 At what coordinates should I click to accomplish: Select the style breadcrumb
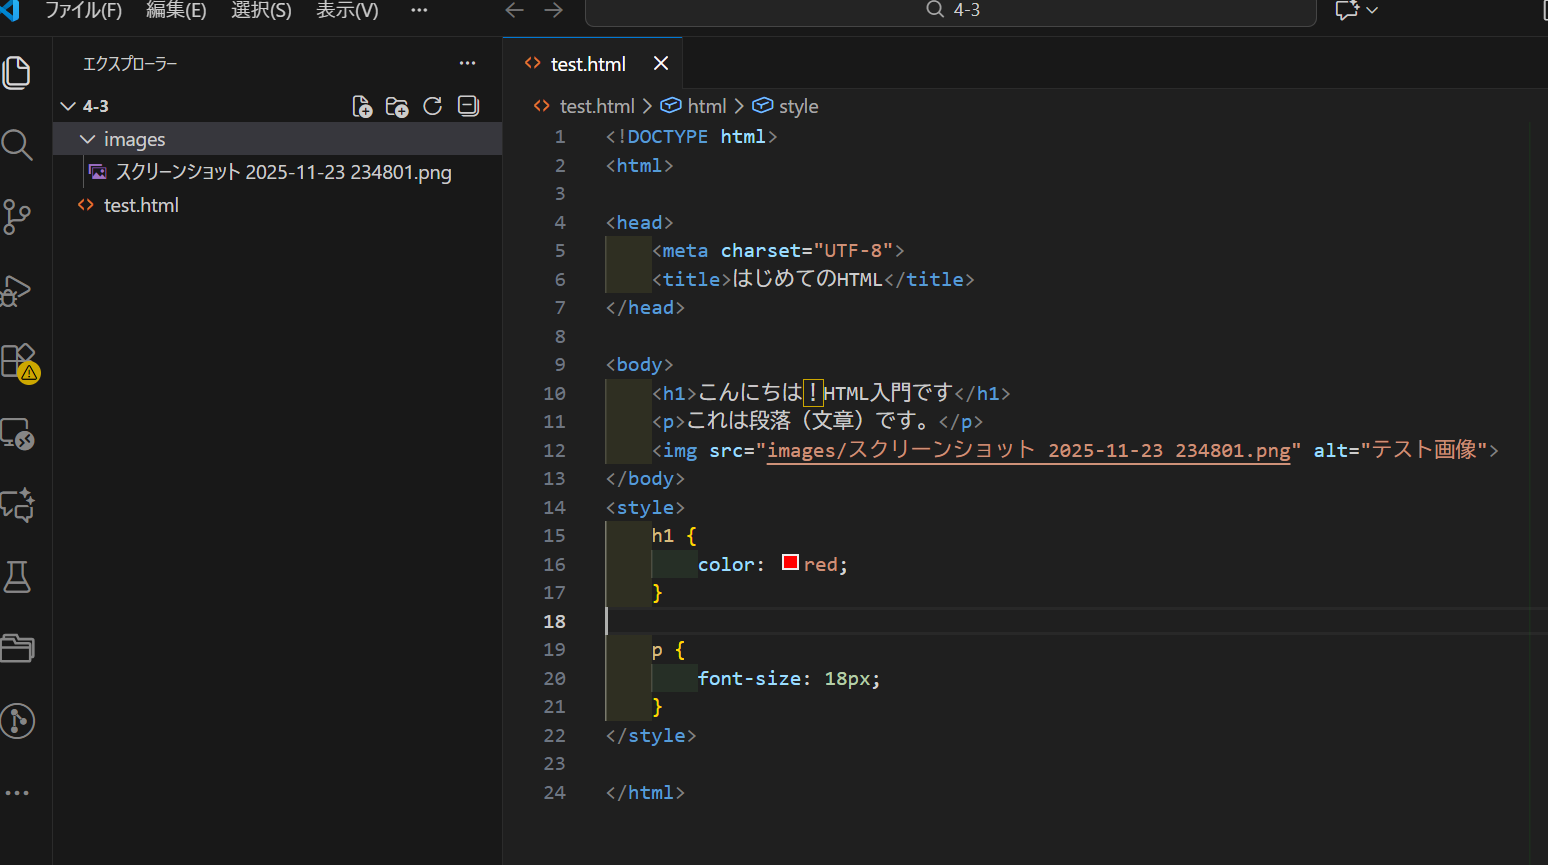coord(796,105)
